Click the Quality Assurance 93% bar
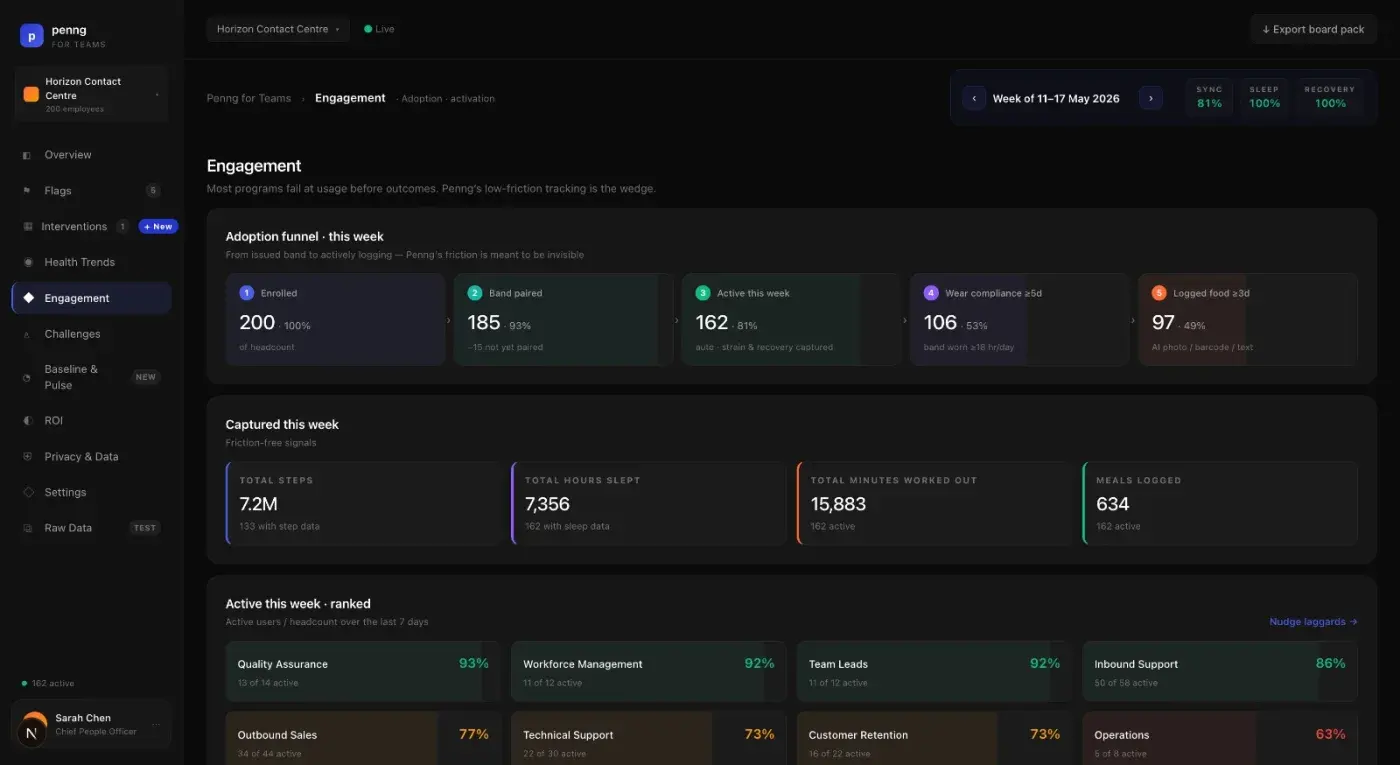 click(363, 672)
